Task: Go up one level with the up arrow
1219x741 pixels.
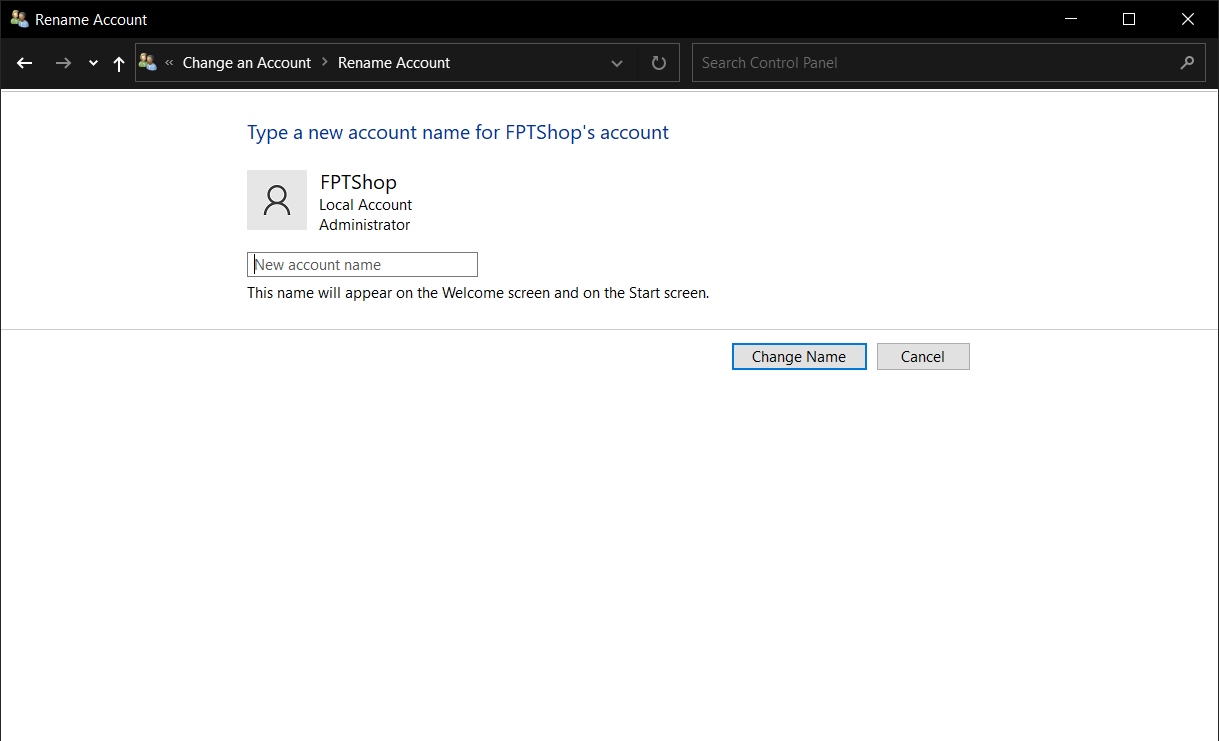Action: pos(118,63)
